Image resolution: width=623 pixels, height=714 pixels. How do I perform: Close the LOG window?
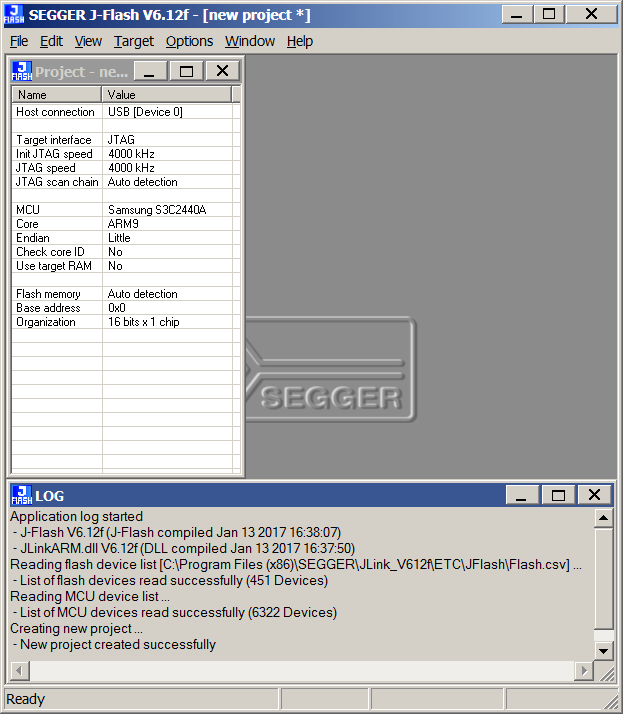(594, 495)
